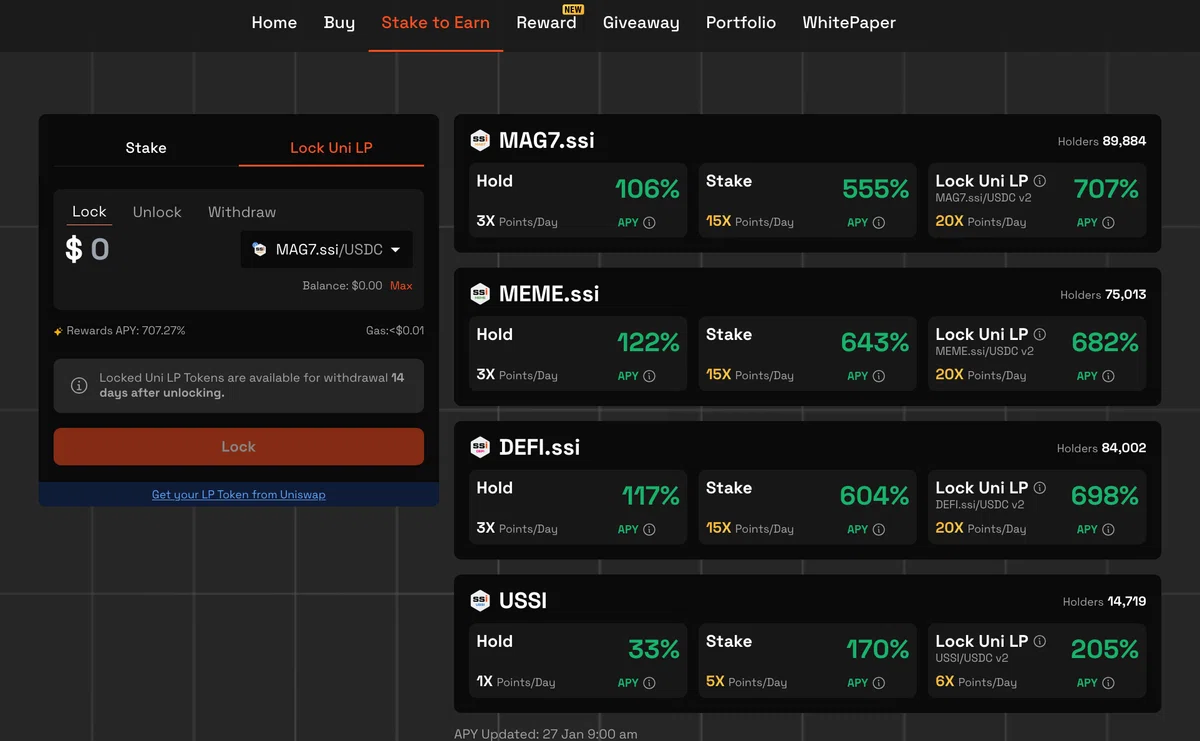Image resolution: width=1200 pixels, height=741 pixels.
Task: Open the MEME.ssi Lock Uni LP APY info icon
Action: pos(1108,376)
